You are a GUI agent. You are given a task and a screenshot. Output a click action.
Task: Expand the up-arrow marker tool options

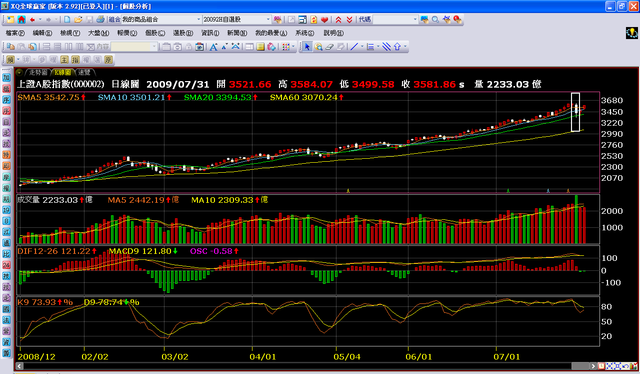tap(405, 47)
